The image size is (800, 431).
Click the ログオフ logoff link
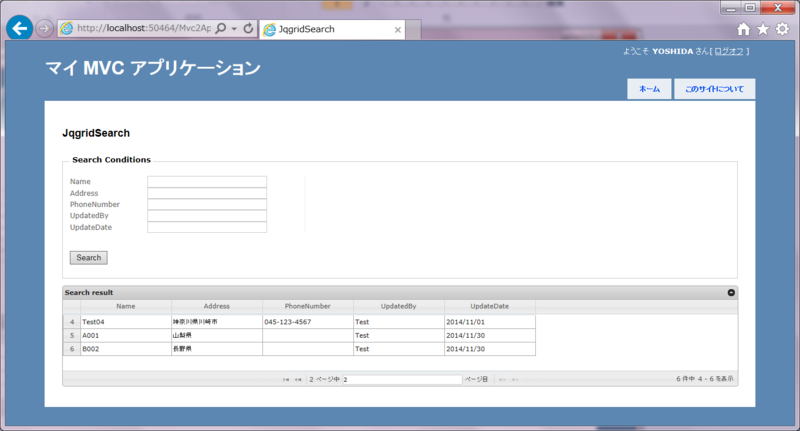(729, 51)
